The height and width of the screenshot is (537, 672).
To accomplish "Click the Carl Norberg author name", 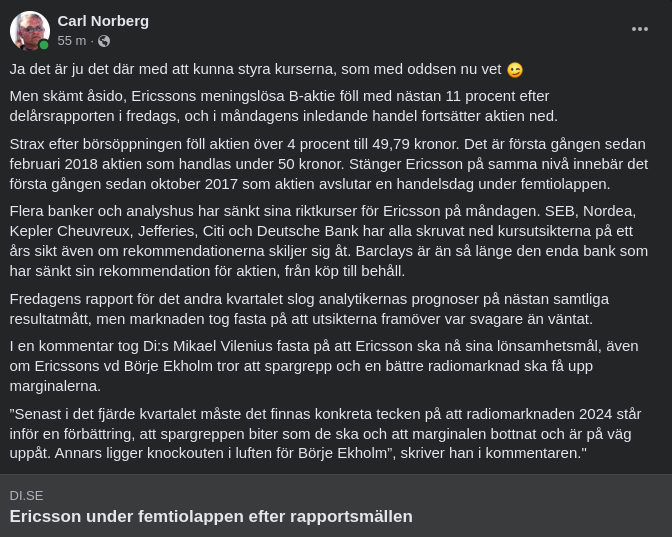I will tap(103, 20).
